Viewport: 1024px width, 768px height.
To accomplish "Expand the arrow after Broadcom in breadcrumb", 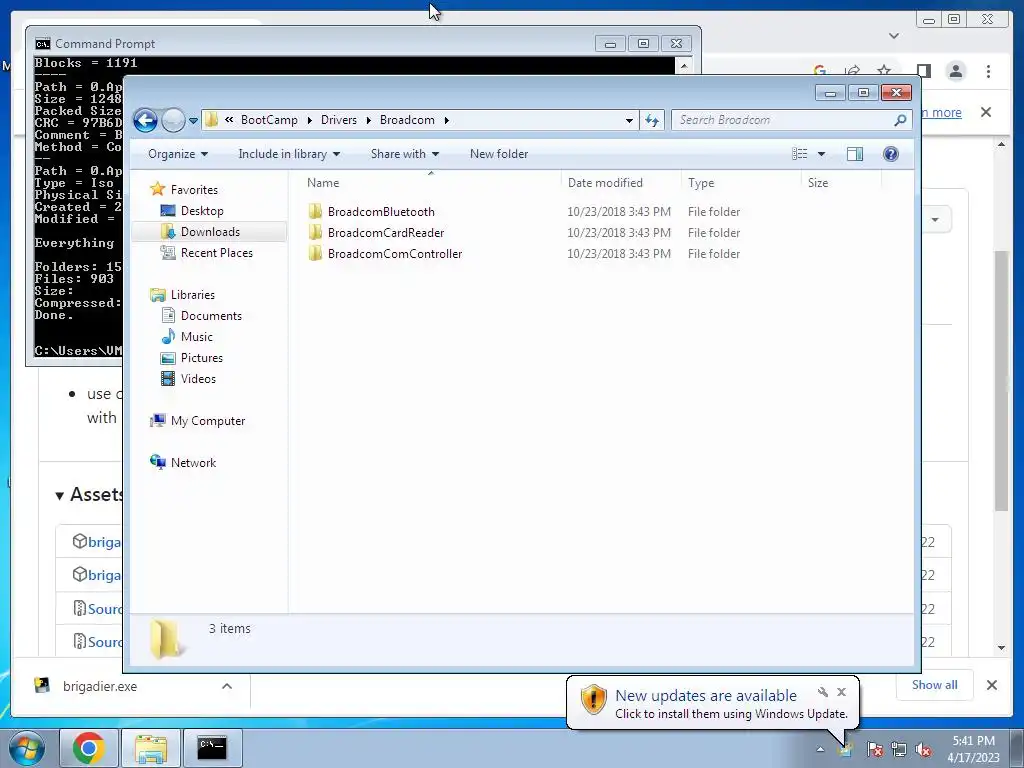I will coord(447,121).
